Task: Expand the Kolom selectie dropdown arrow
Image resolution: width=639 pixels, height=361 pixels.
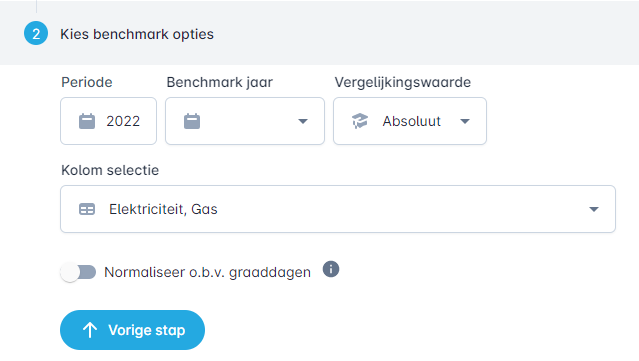Action: coord(594,209)
